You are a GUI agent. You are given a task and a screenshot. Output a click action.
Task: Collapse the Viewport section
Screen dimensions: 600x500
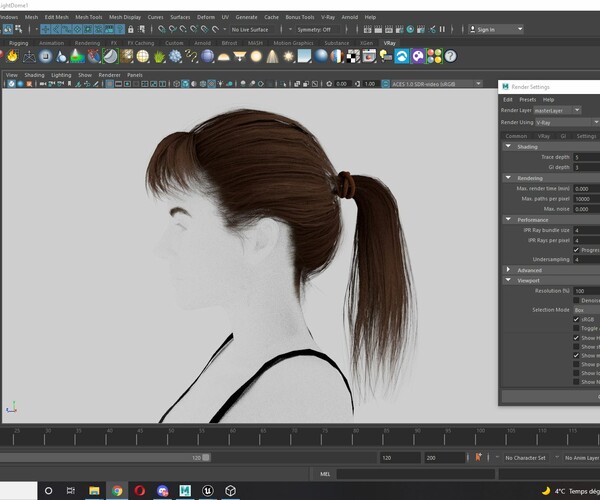pos(508,280)
